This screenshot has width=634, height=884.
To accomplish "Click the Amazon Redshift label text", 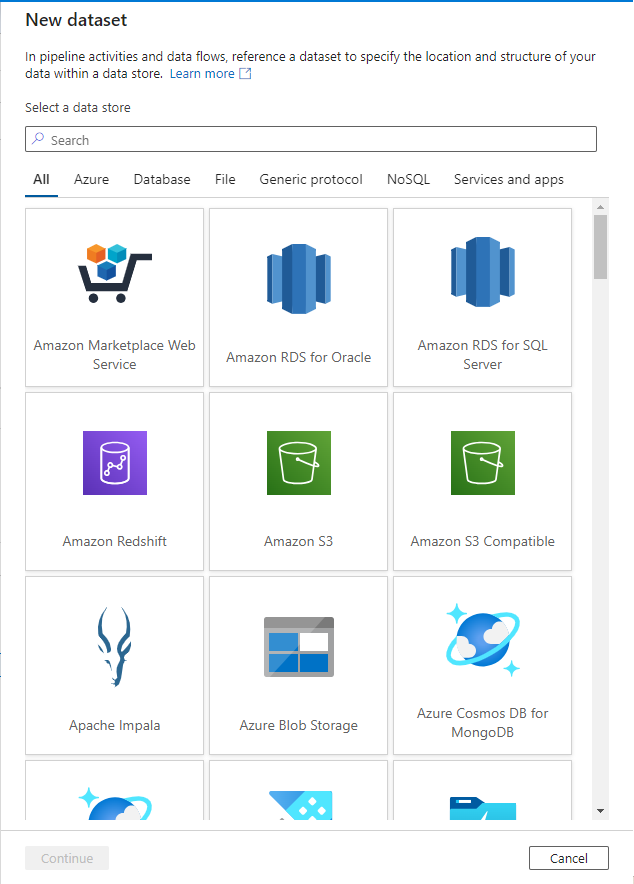I will [x=114, y=541].
